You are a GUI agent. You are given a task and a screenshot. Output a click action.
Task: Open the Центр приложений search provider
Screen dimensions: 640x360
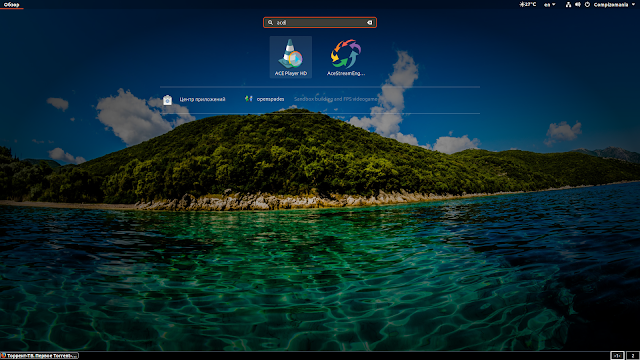[194, 100]
